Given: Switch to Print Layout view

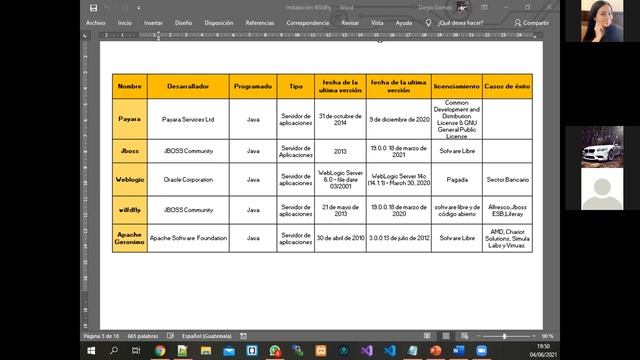Looking at the screenshot, I should click(446, 336).
